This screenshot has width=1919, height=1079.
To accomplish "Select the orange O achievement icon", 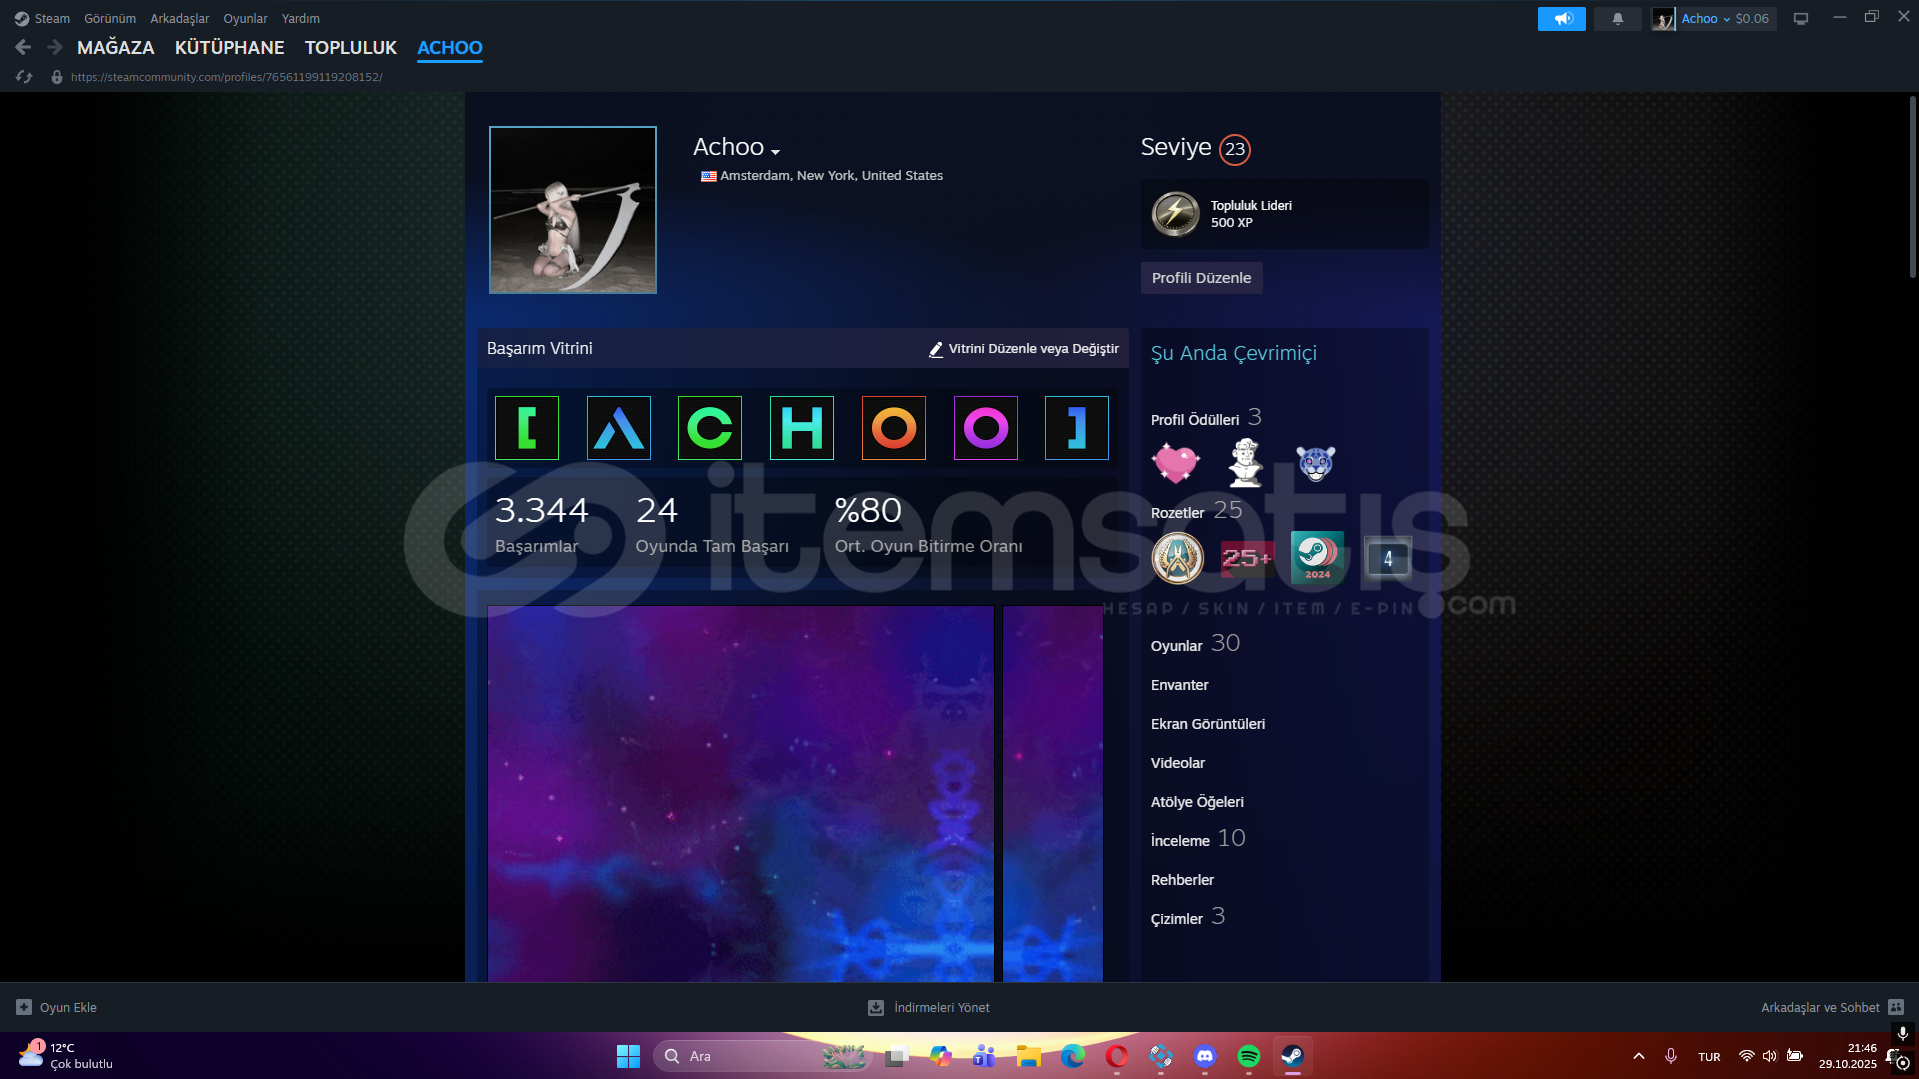I will pyautogui.click(x=894, y=428).
